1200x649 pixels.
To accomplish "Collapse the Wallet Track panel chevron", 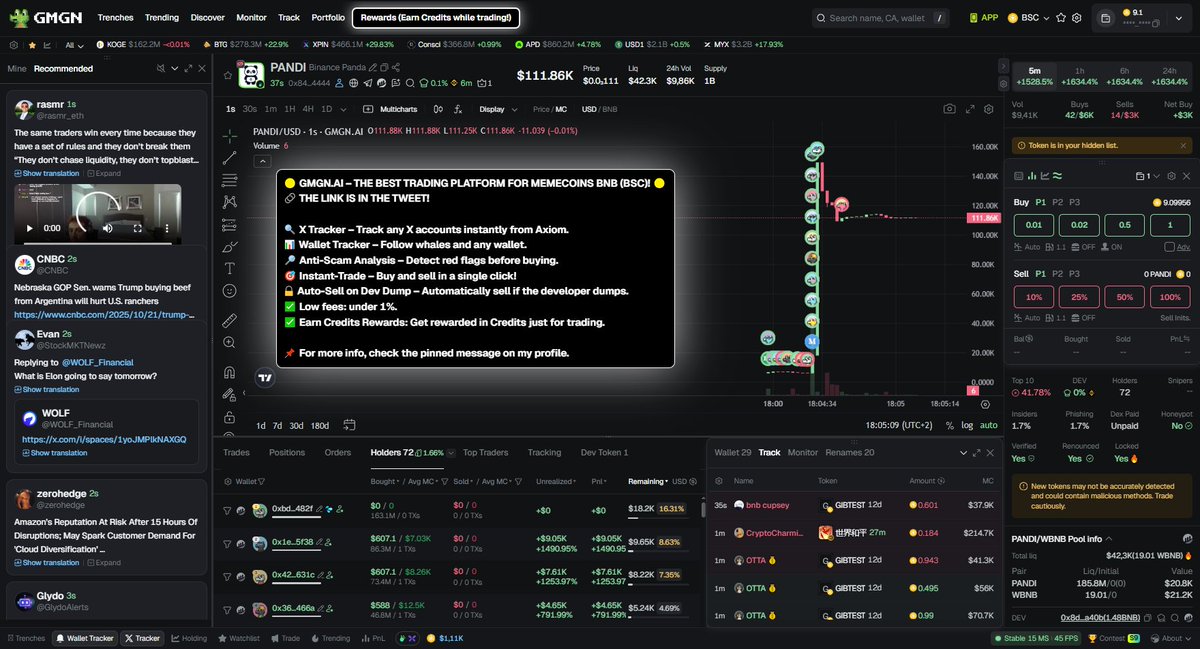I will tap(964, 453).
